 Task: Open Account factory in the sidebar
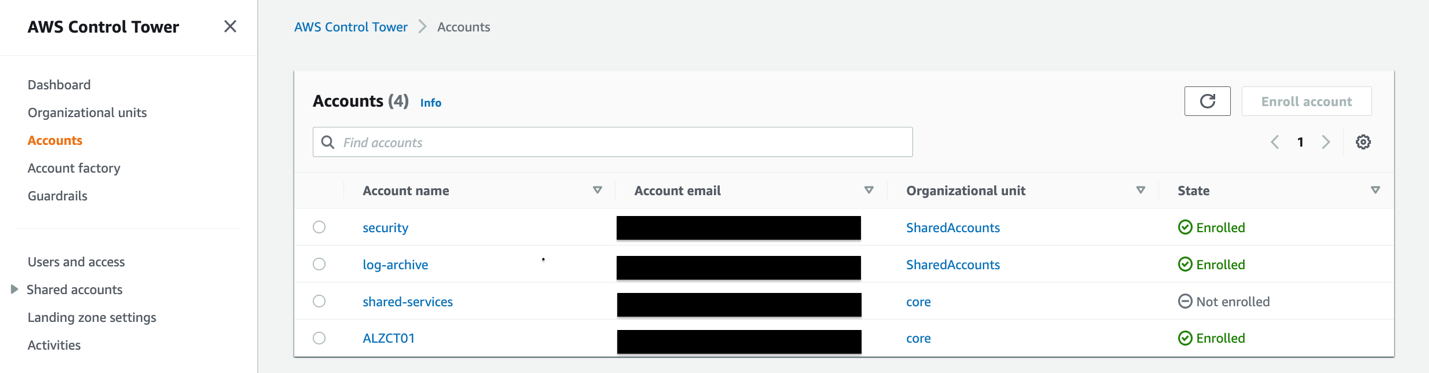point(74,168)
